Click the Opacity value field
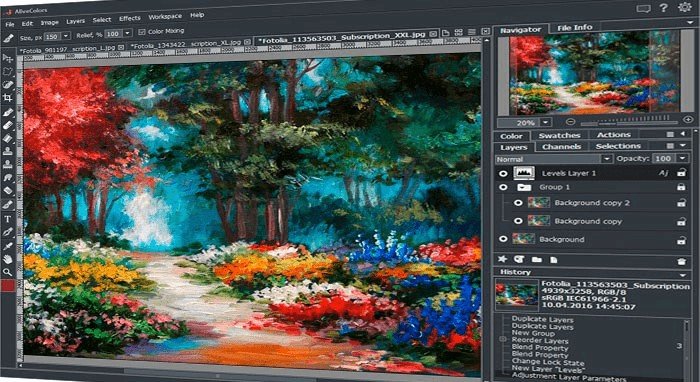The image size is (700, 382). [663, 158]
